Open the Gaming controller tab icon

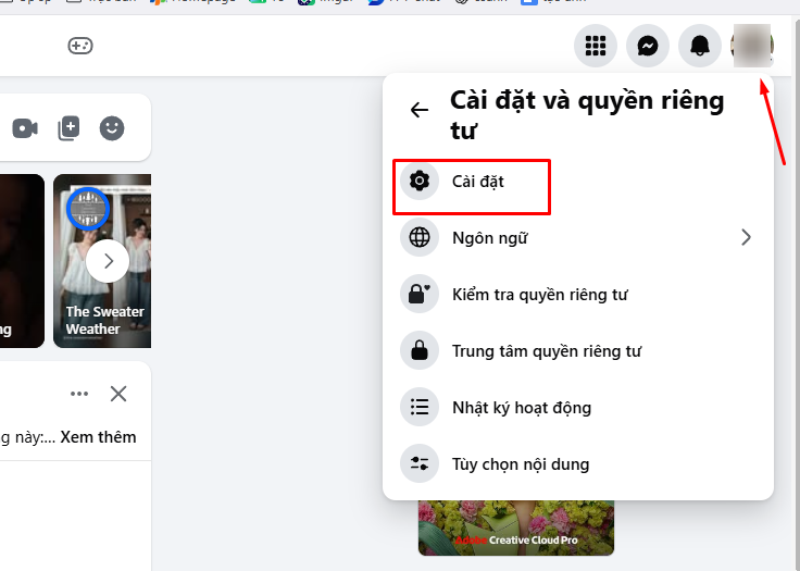(x=80, y=46)
